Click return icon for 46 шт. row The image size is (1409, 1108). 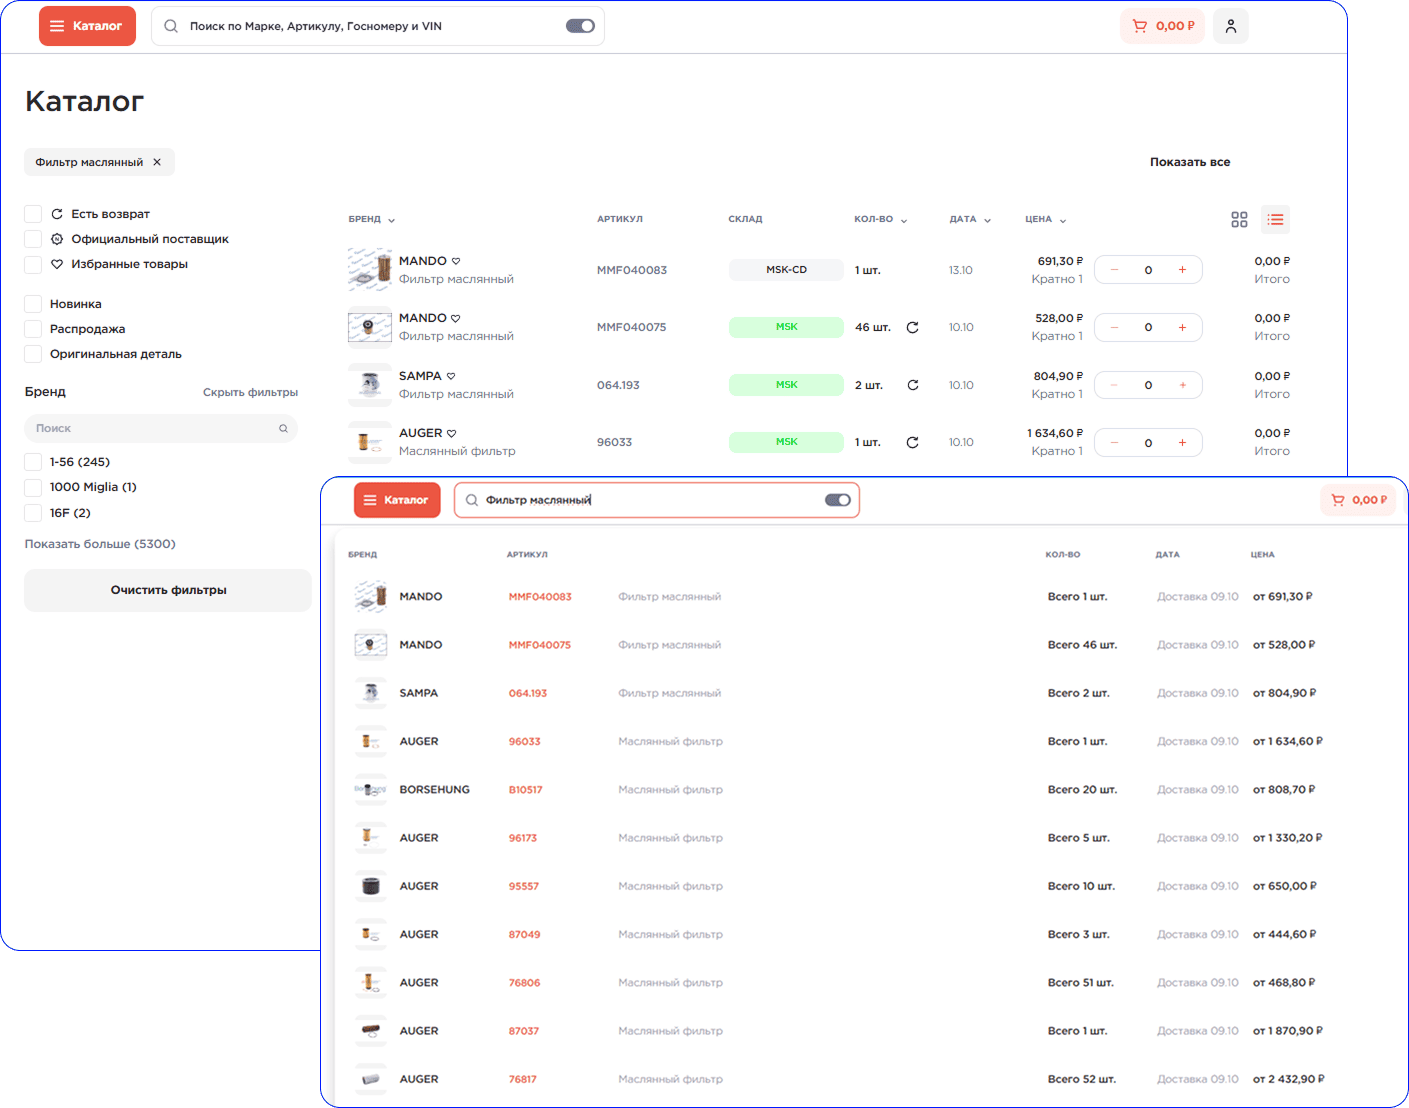click(912, 328)
